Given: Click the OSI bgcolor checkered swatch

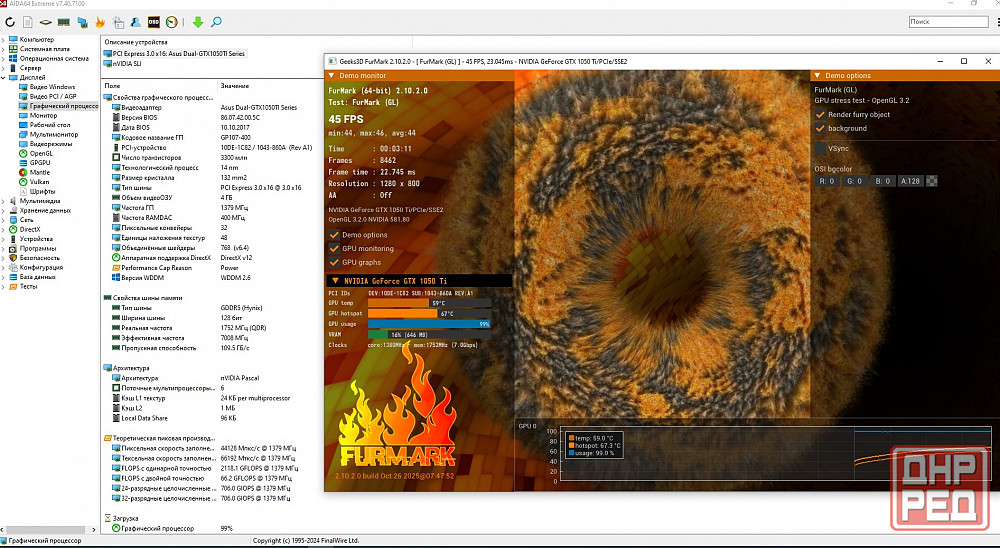Looking at the screenshot, I should tap(932, 181).
